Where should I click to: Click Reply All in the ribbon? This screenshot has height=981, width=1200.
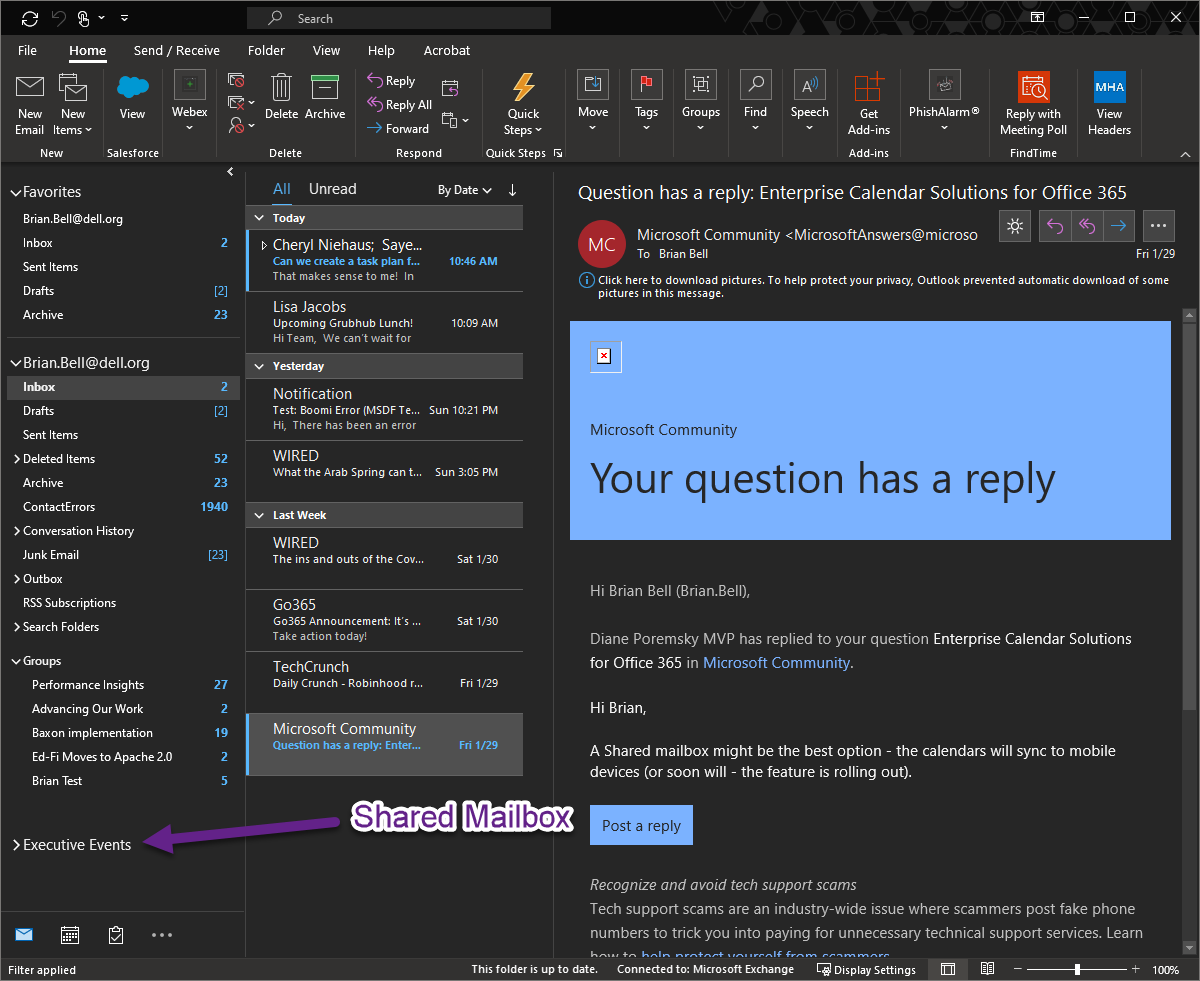[x=399, y=105]
